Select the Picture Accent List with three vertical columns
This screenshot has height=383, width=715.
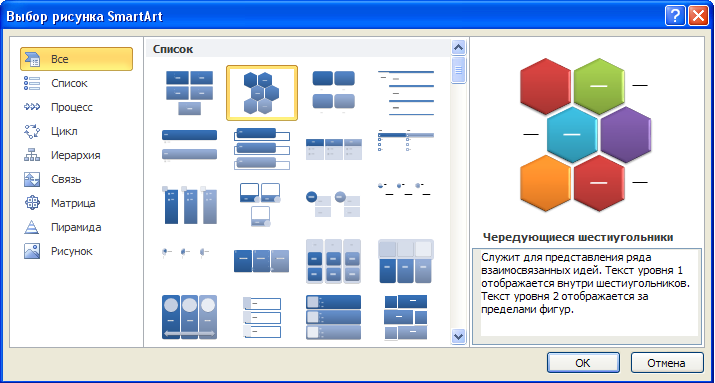coord(189,205)
